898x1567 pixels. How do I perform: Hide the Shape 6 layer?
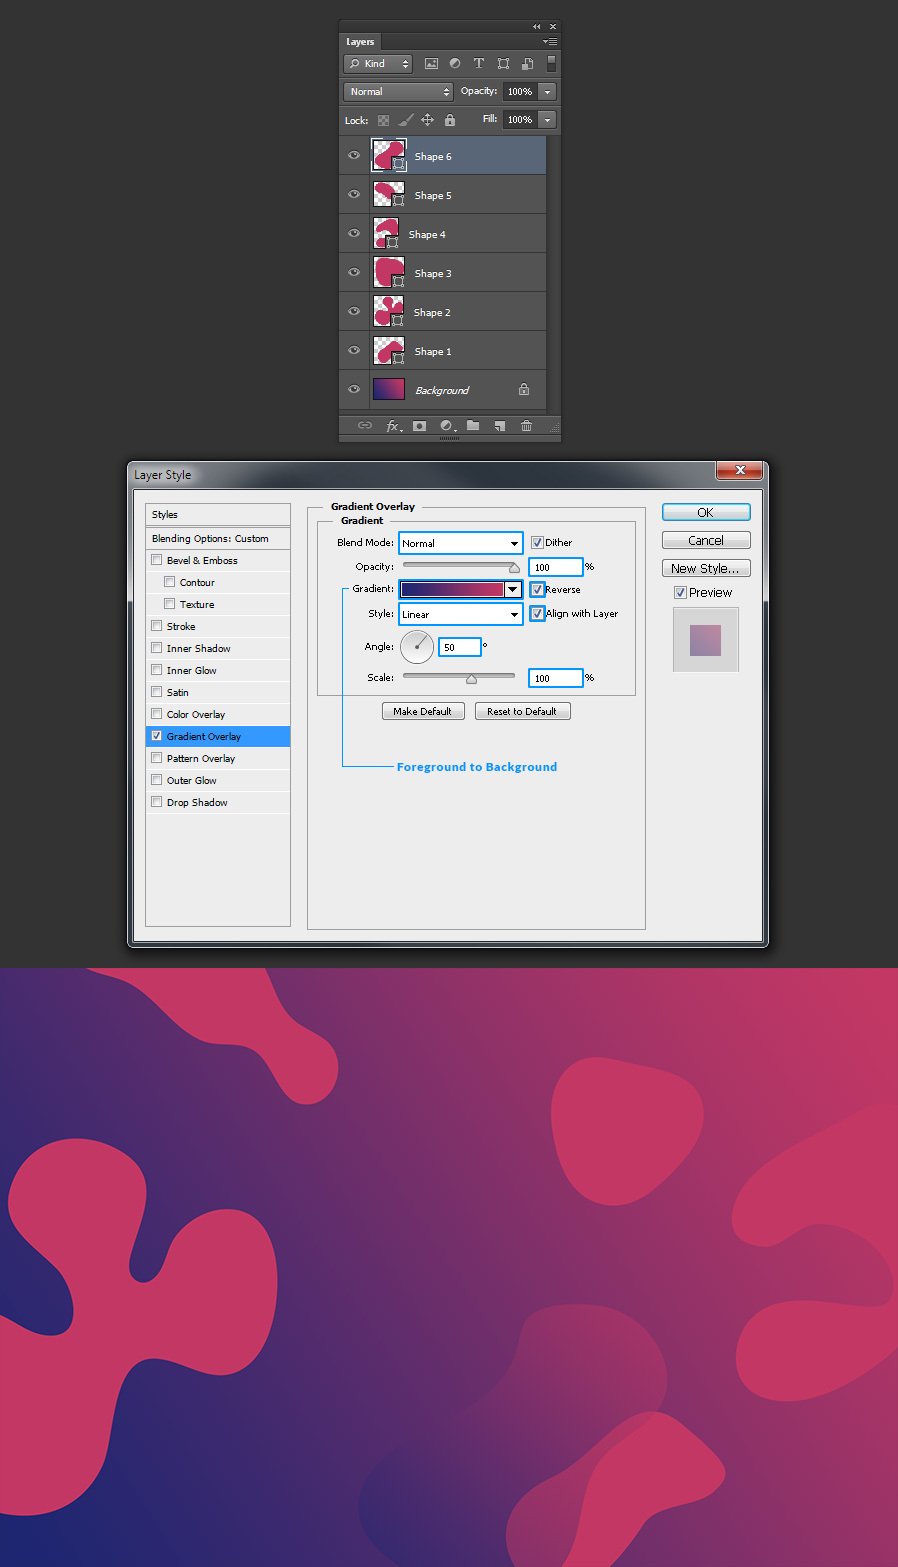(x=354, y=156)
